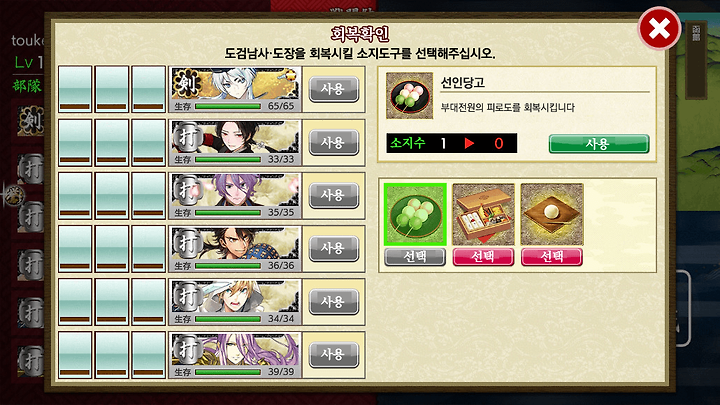Click 사용 button for the 65/65 swordsman
The width and height of the screenshot is (720, 405).
pos(333,89)
